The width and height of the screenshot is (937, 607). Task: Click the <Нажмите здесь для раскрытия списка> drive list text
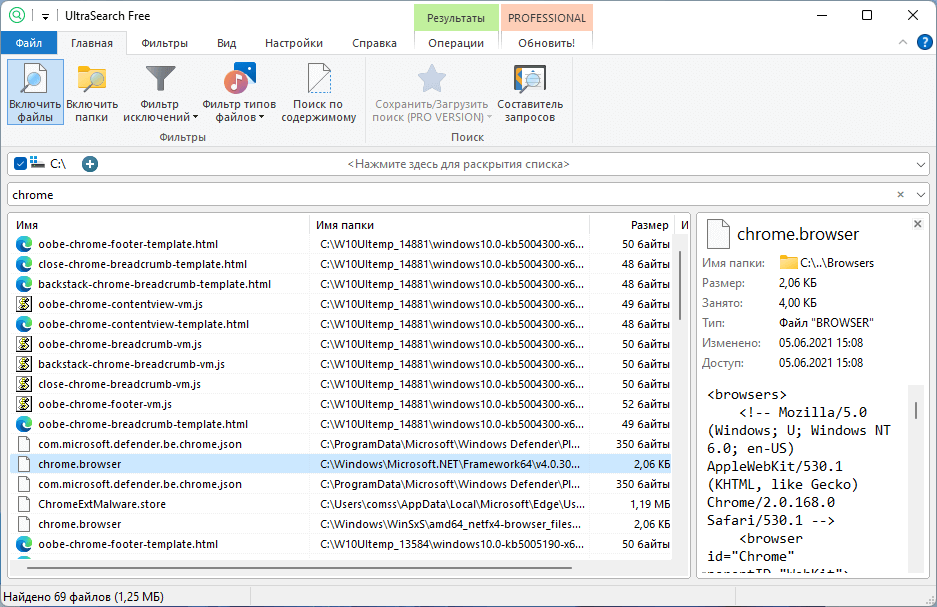coord(458,164)
